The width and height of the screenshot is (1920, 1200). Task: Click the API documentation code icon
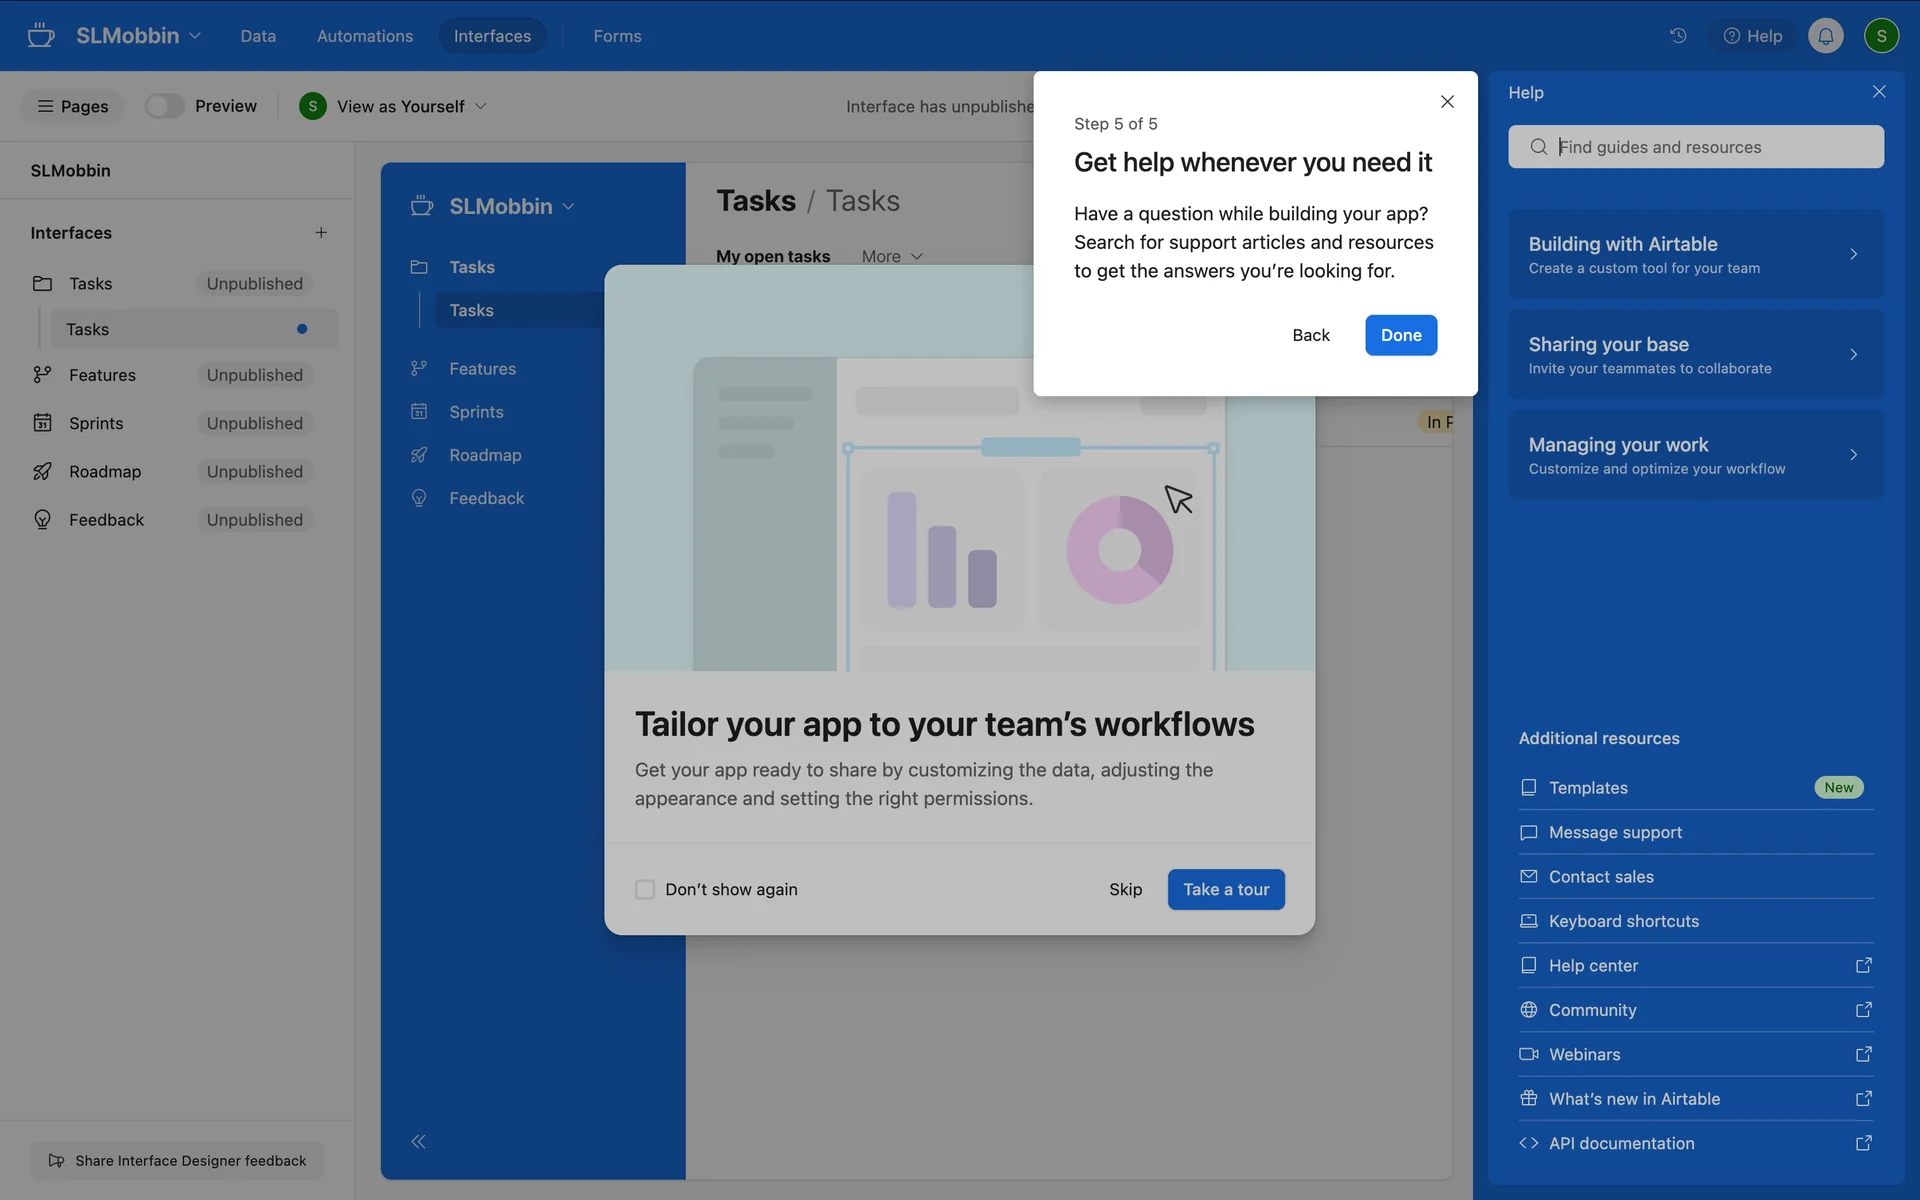pos(1528,1143)
